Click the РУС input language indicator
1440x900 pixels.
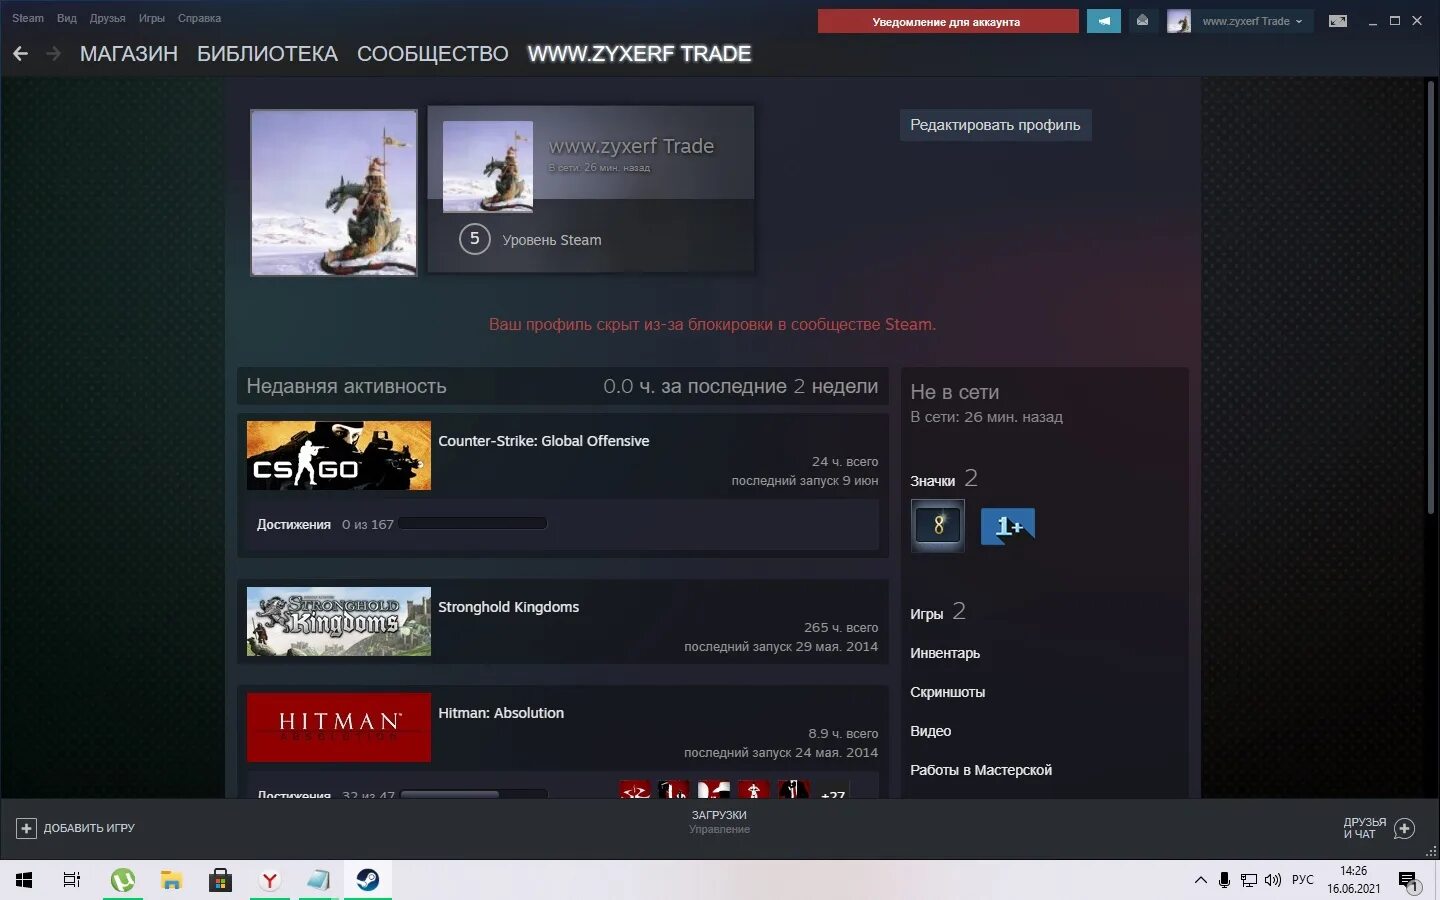tap(1303, 880)
